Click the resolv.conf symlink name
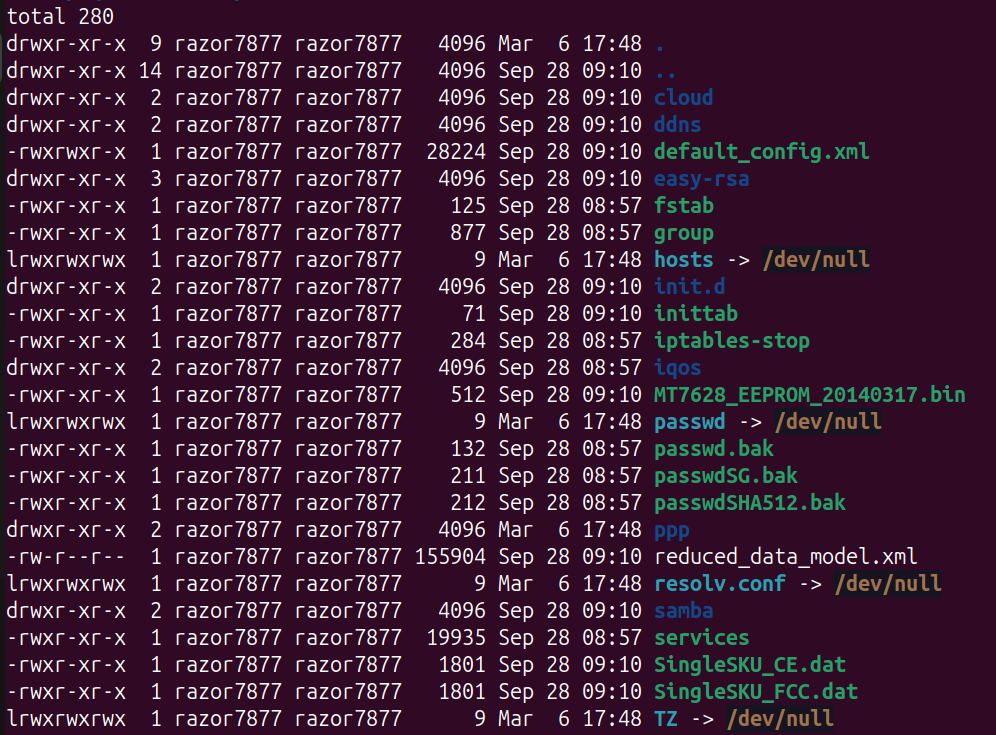 coord(719,584)
